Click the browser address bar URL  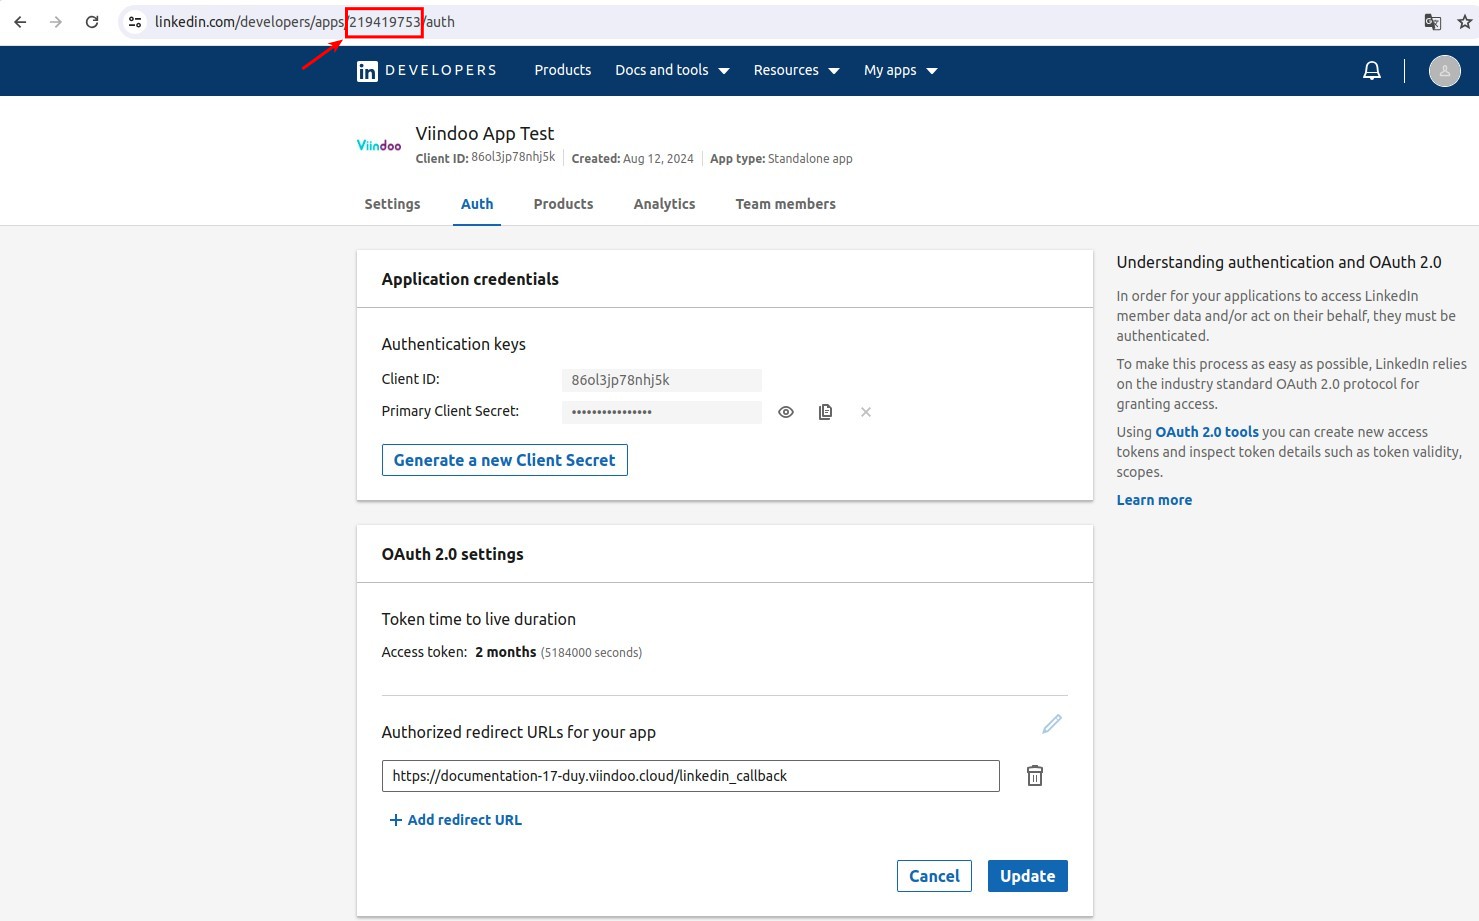[x=305, y=22]
